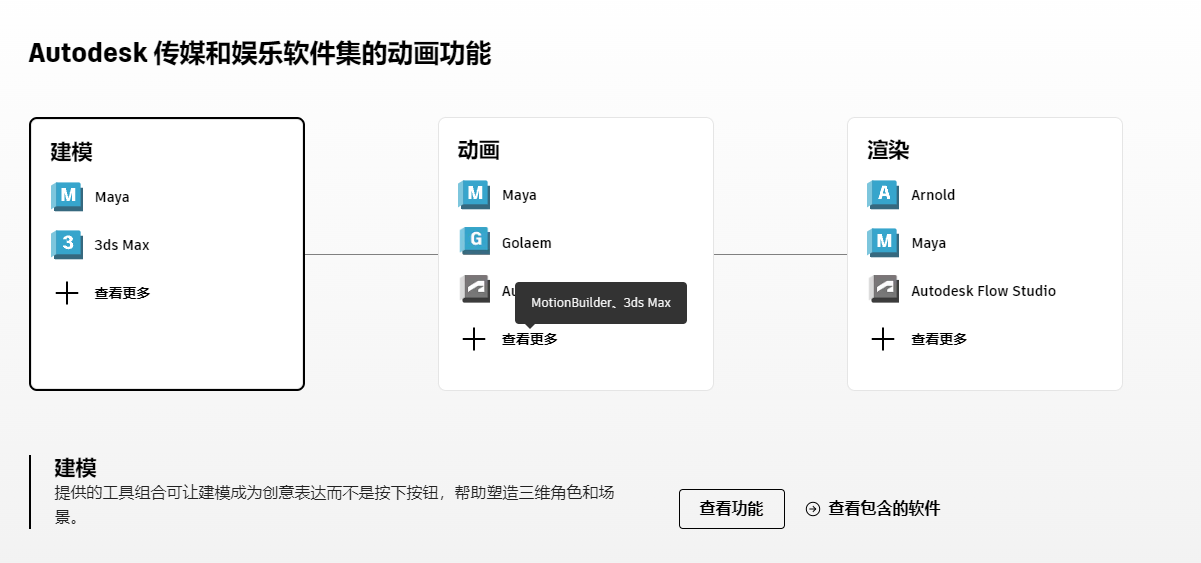The width and height of the screenshot is (1201, 563).
Task: Click the Flow Studio icon in 动画 card
Action: [474, 290]
